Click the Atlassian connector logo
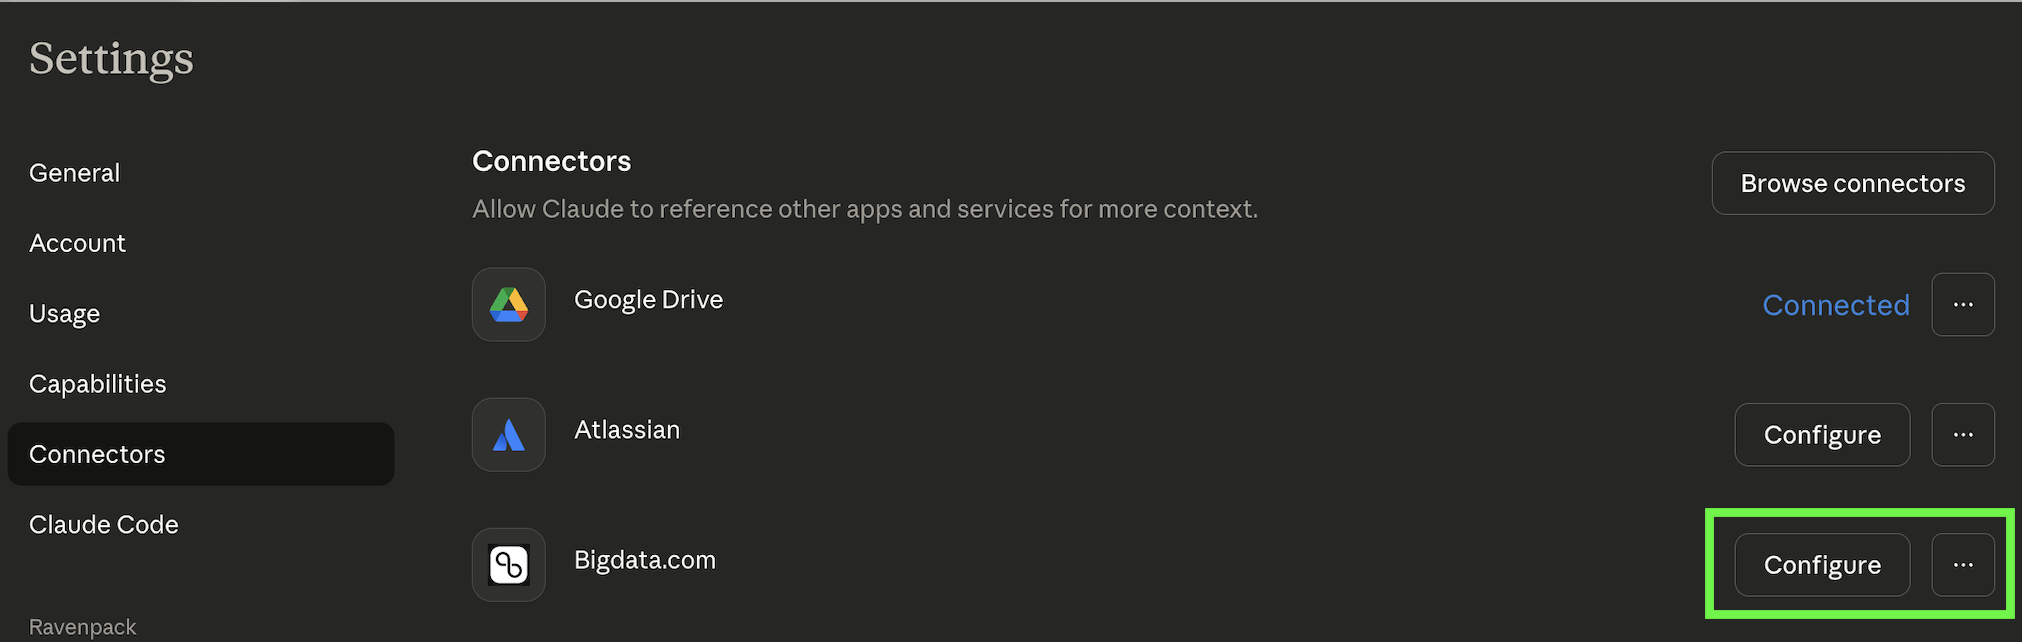This screenshot has height=642, width=2022. pyautogui.click(x=508, y=434)
